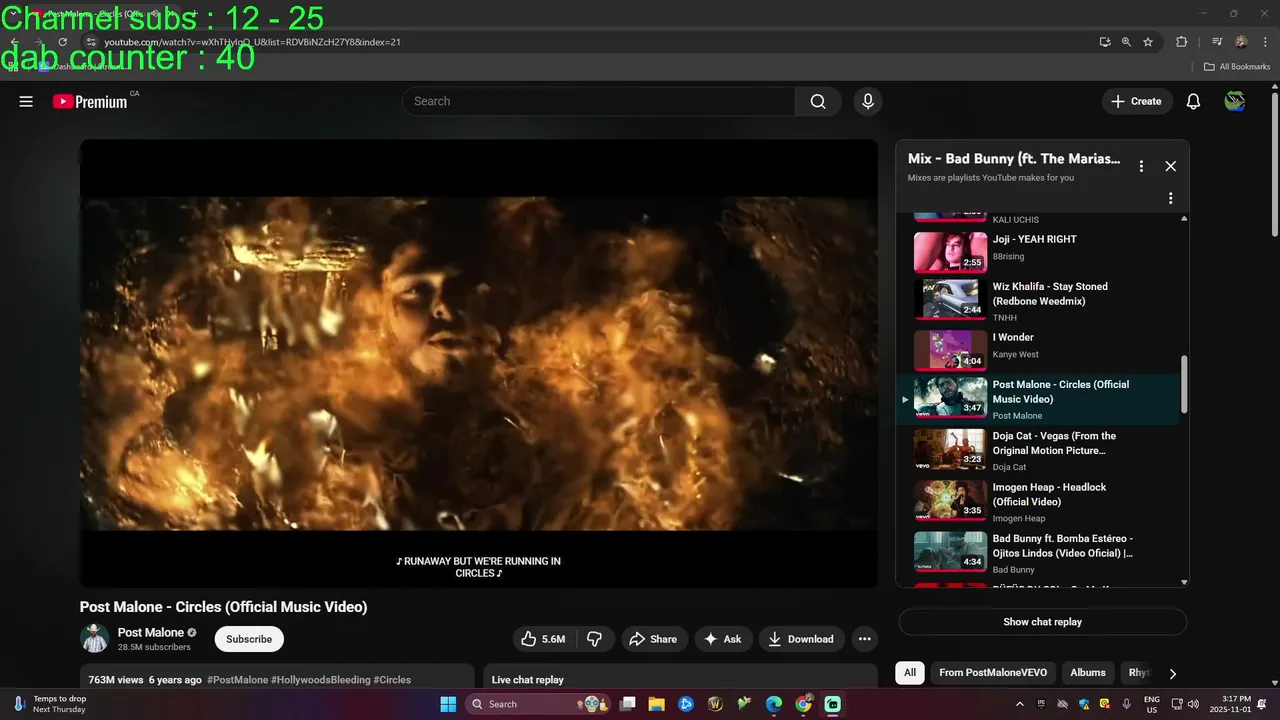The height and width of the screenshot is (720, 1280).
Task: Open File Explorer from taskbar
Action: pos(657,704)
